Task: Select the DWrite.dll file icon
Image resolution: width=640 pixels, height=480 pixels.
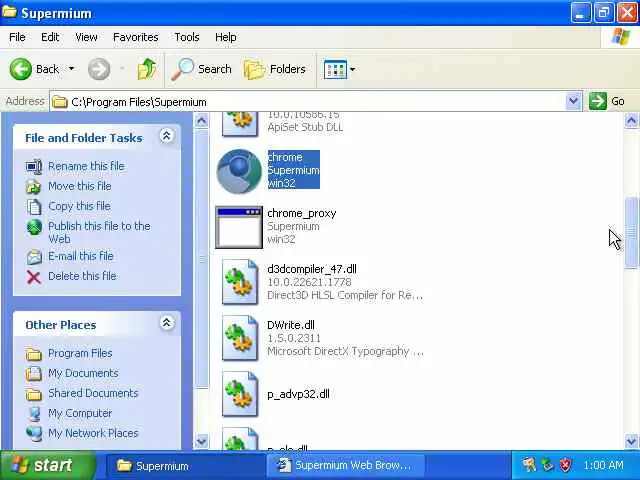Action: pyautogui.click(x=240, y=338)
